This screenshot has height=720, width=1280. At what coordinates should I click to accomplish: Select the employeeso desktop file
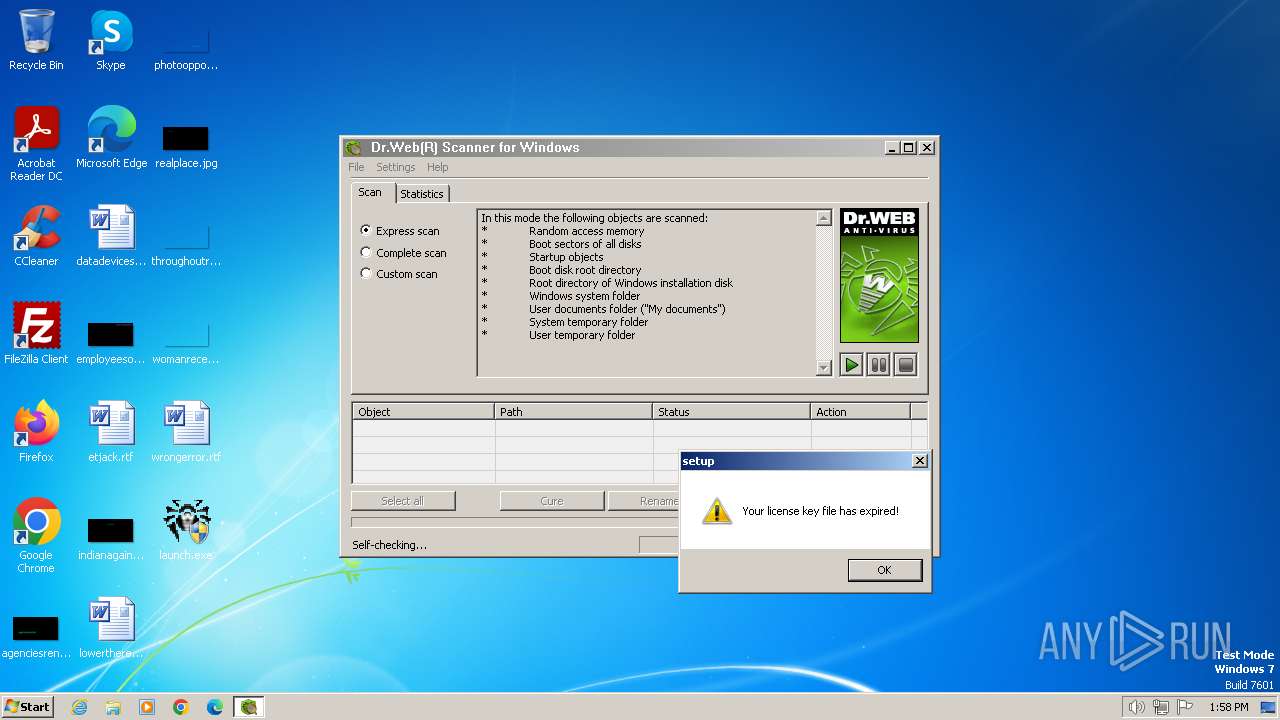pyautogui.click(x=111, y=342)
